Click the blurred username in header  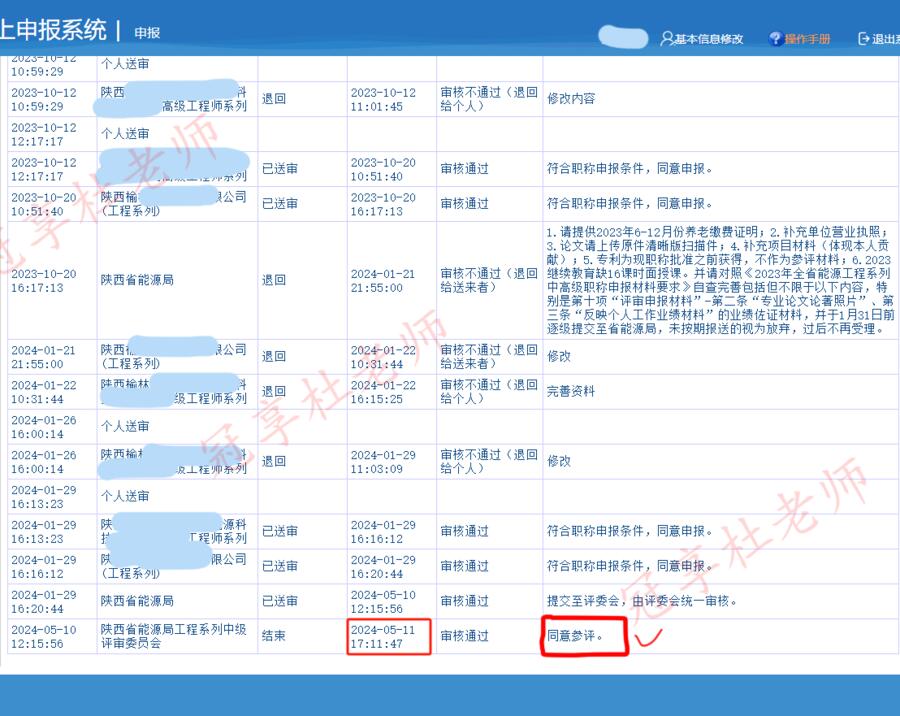[623, 38]
